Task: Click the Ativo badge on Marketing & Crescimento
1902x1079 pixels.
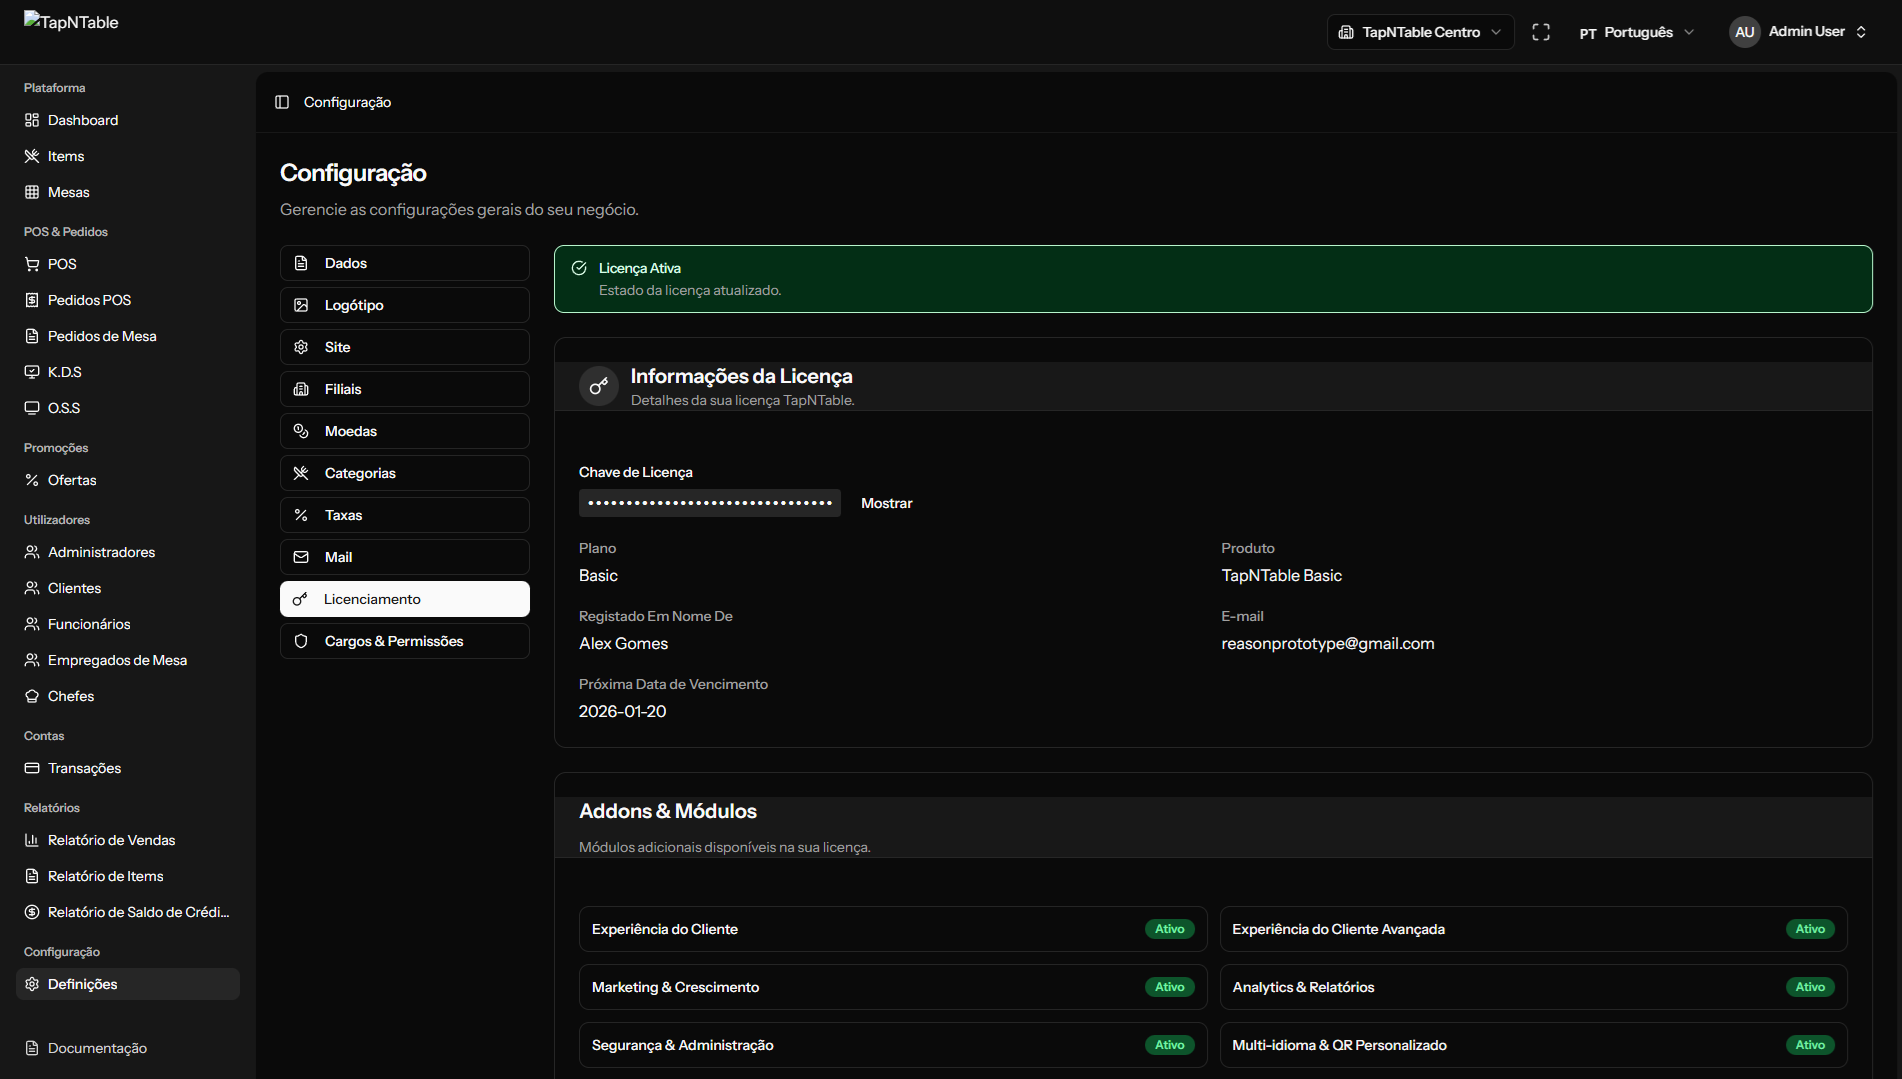Action: pos(1169,987)
